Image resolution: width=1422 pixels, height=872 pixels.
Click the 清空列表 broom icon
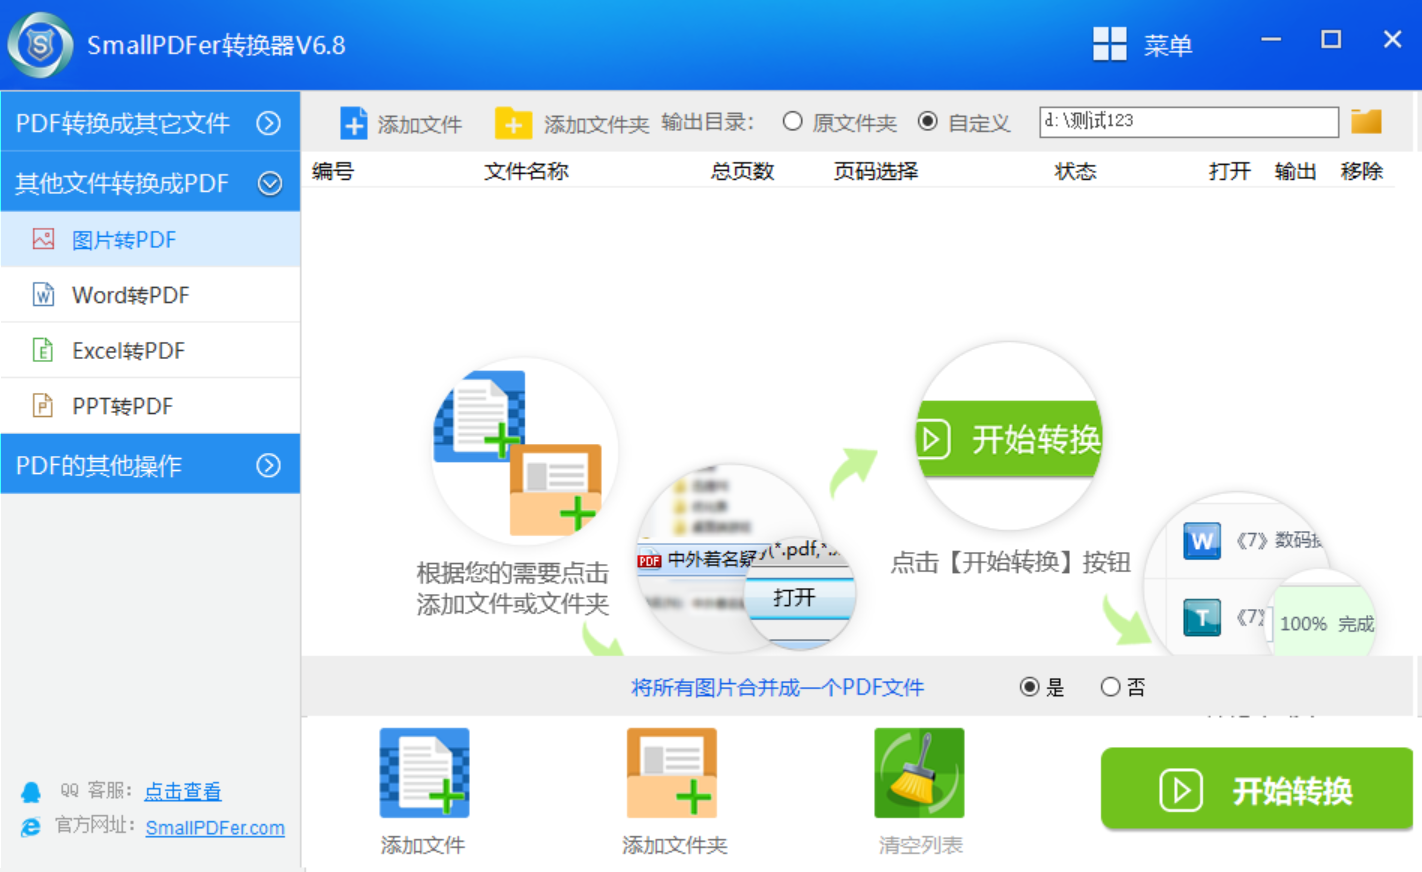pyautogui.click(x=919, y=773)
